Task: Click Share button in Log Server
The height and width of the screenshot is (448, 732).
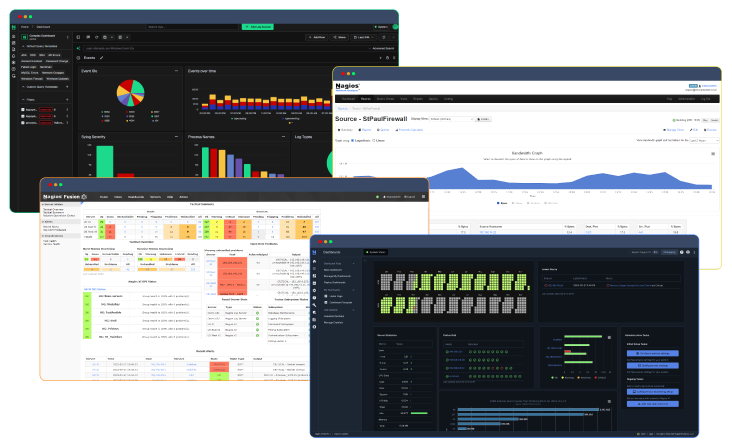Action: point(339,37)
